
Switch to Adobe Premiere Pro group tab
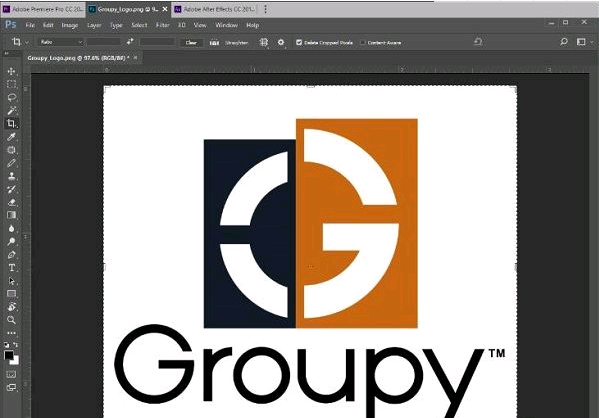43,9
